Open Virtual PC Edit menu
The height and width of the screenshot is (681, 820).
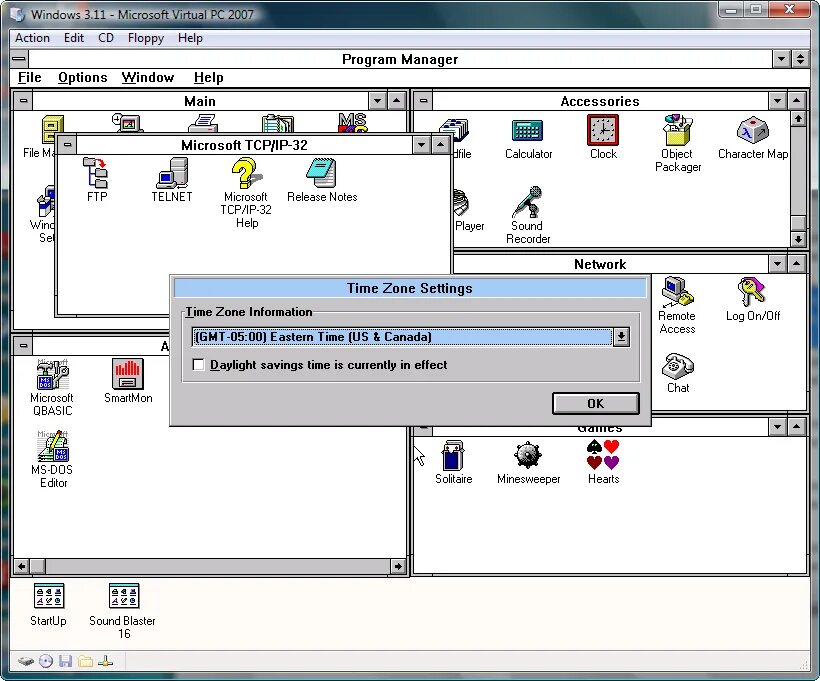(74, 38)
